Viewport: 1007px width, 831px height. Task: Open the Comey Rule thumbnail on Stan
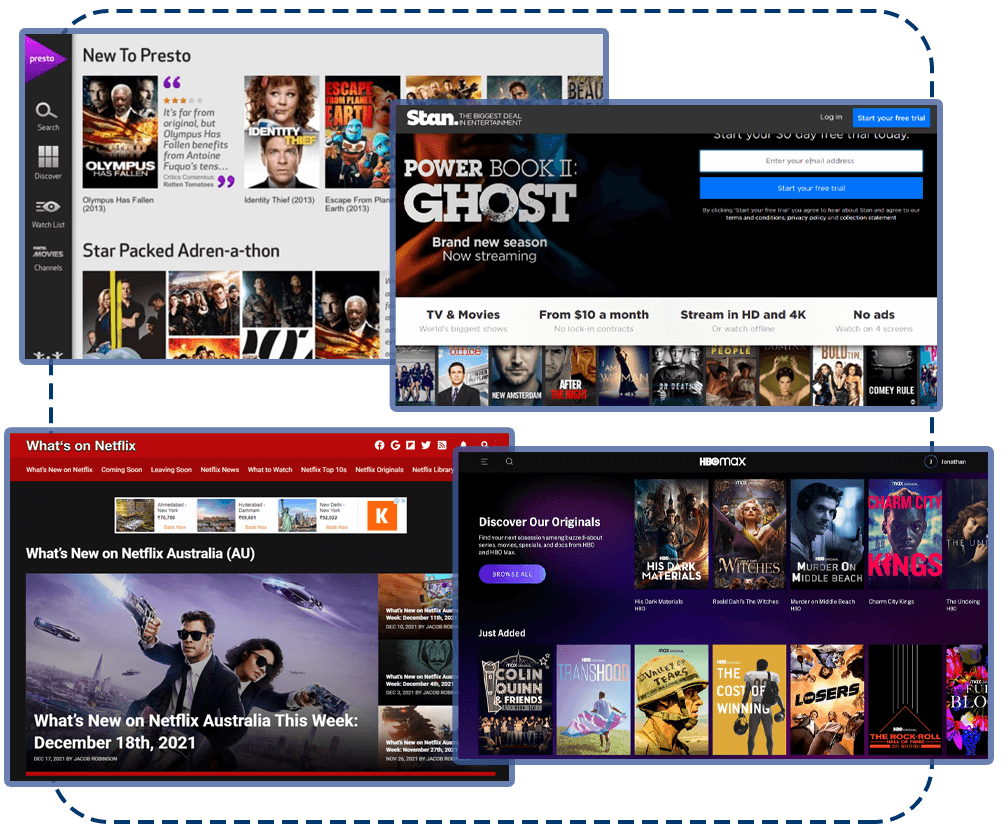point(891,376)
